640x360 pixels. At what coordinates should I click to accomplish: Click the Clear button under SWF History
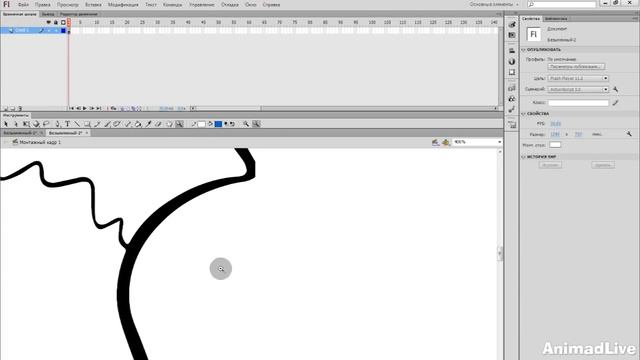point(603,165)
